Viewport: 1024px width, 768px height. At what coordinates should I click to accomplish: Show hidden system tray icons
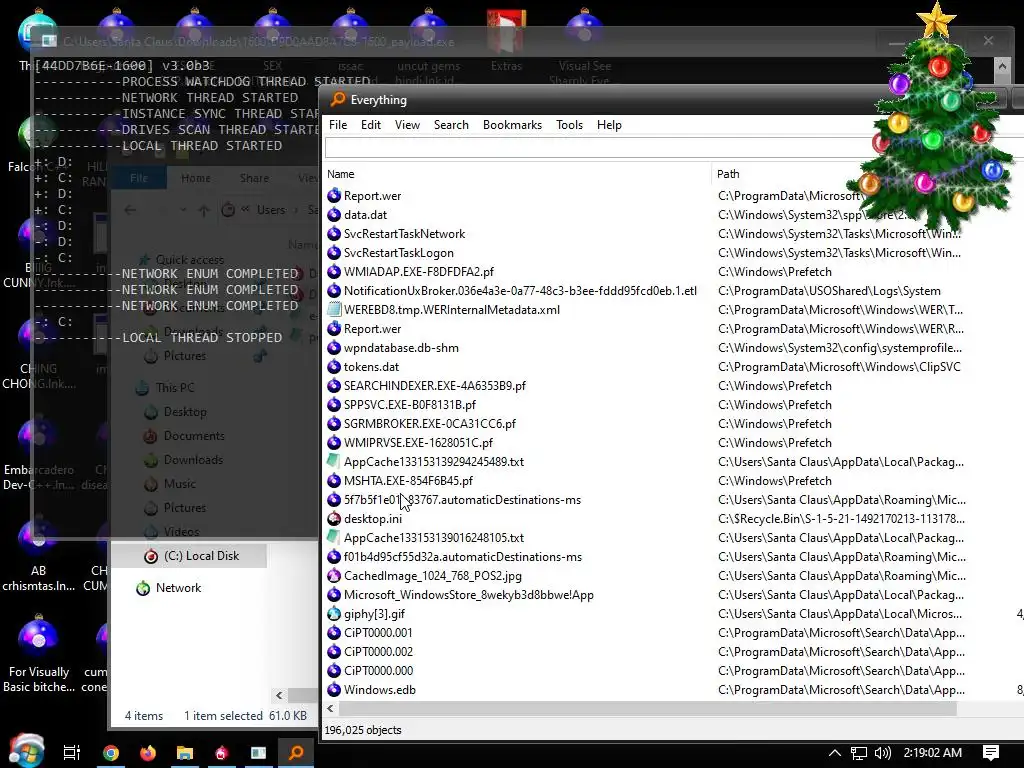pyautogui.click(x=835, y=753)
